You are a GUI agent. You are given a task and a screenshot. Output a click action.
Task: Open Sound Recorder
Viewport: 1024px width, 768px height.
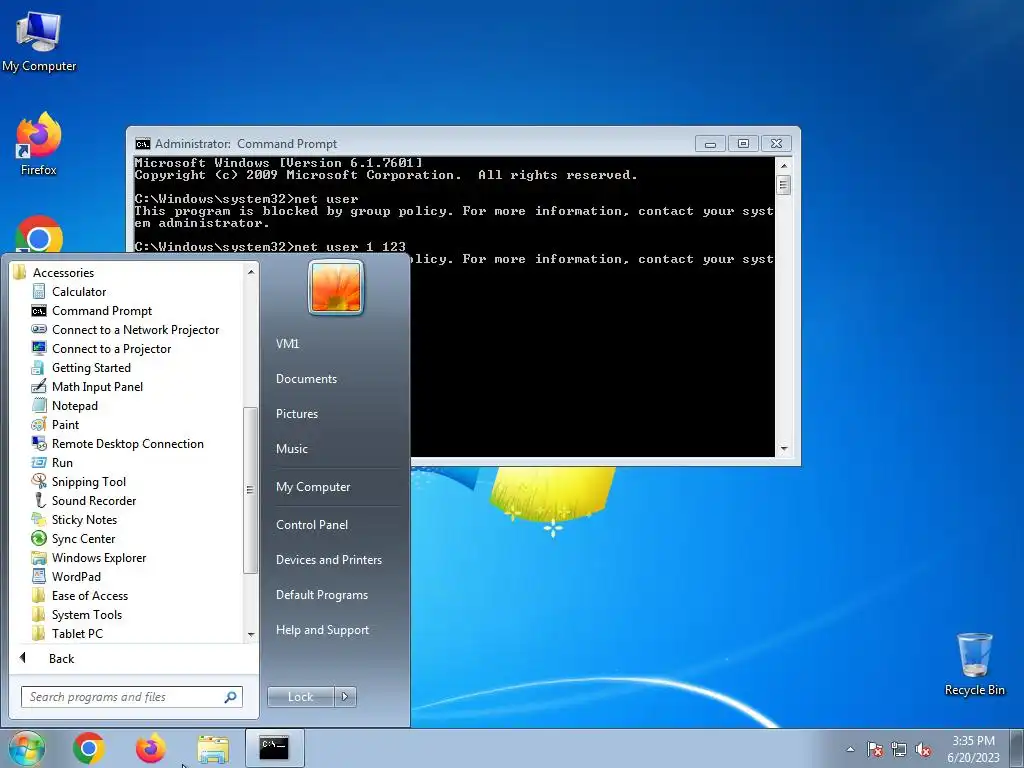point(93,500)
